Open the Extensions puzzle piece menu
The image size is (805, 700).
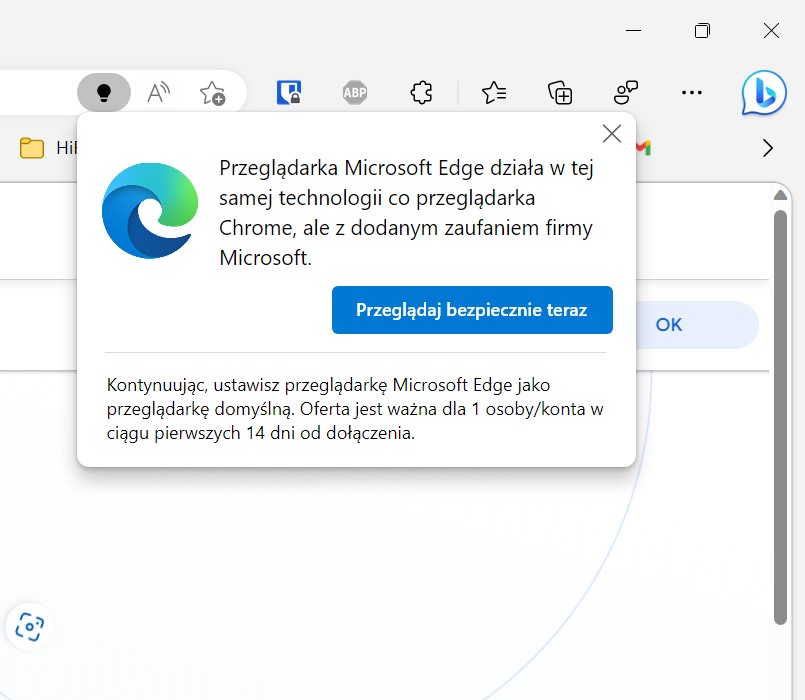pos(421,93)
